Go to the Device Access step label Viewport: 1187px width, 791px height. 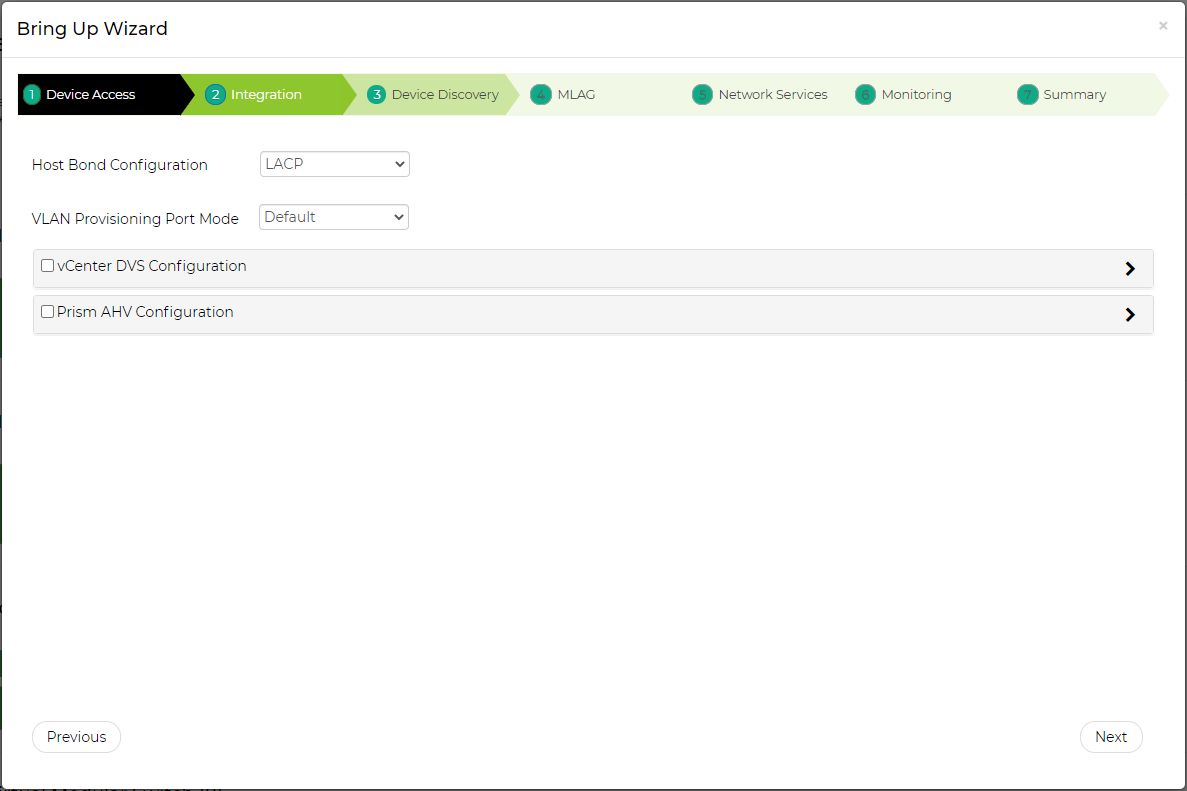(x=90, y=95)
